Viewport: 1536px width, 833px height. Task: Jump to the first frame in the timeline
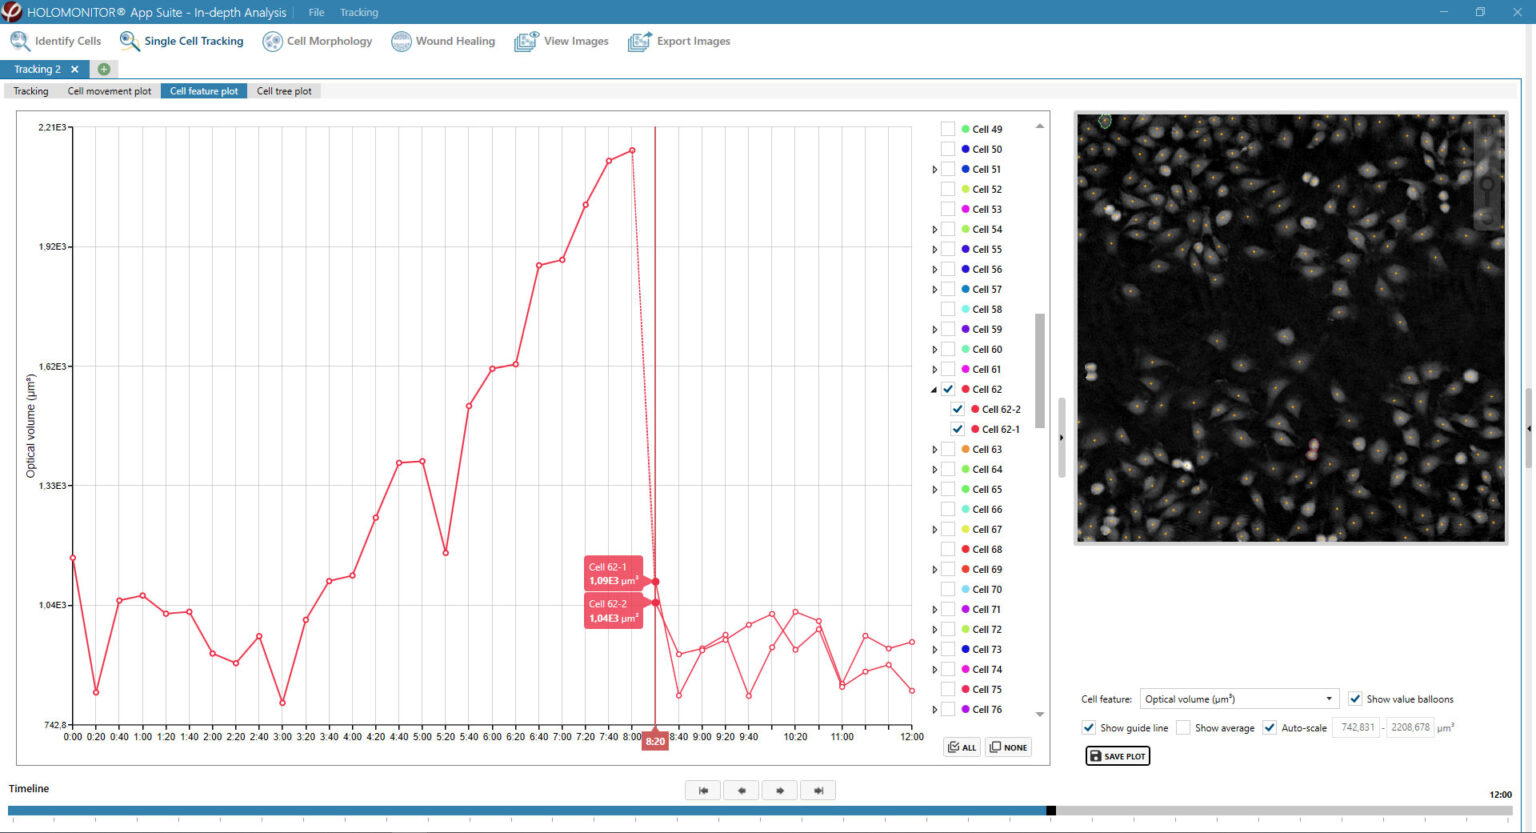[702, 790]
